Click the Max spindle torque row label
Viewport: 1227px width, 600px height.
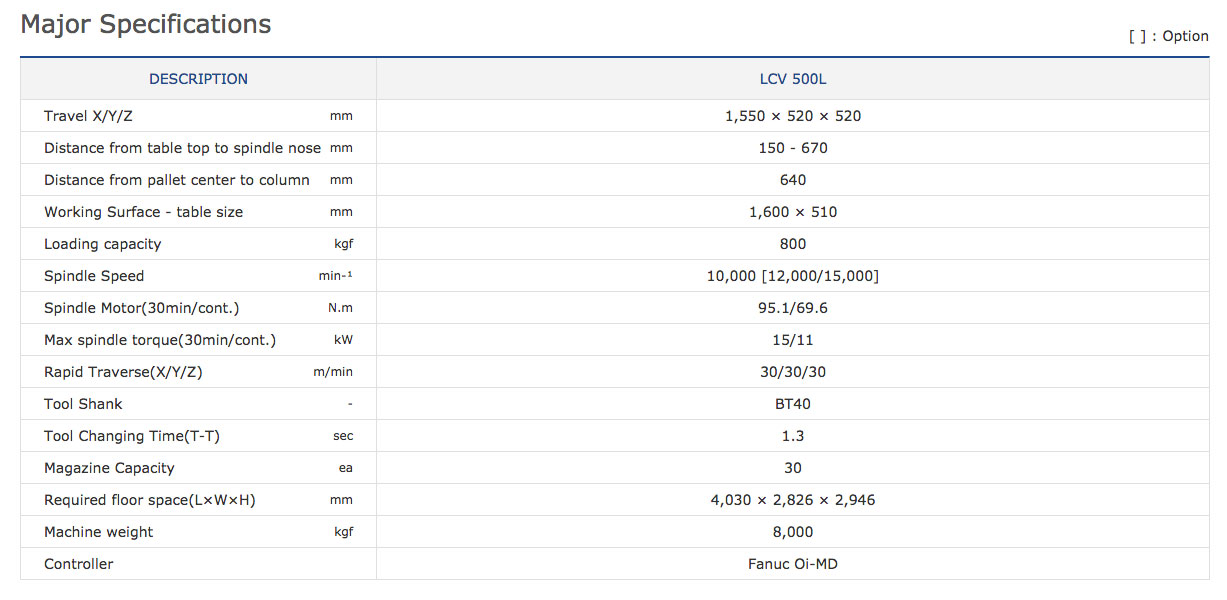tap(160, 340)
